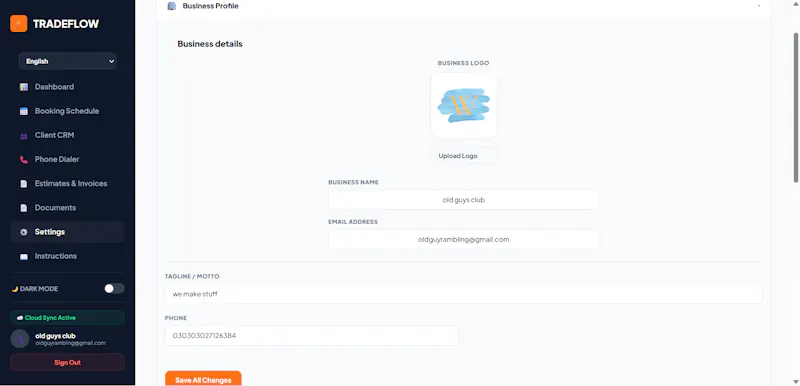Click the 'BUSINESS NAME' field label
The height and width of the screenshot is (386, 800).
pyautogui.click(x=353, y=182)
